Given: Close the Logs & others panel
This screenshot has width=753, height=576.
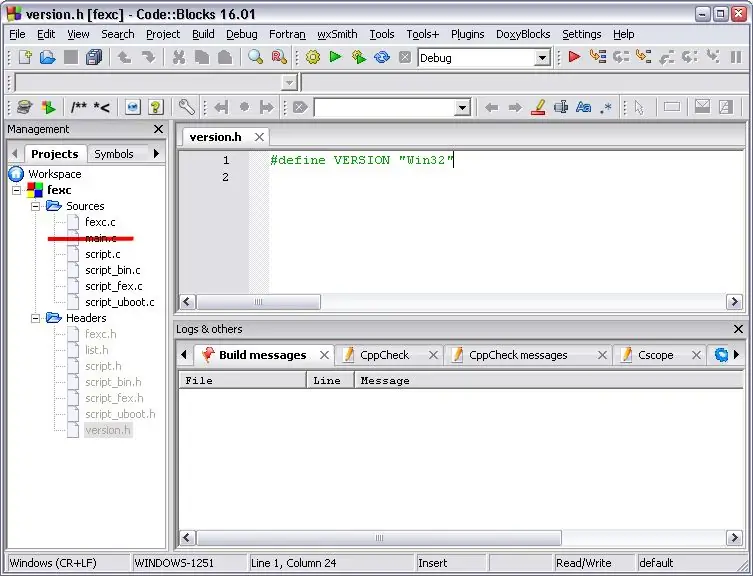Looking at the screenshot, I should pyautogui.click(x=738, y=329).
